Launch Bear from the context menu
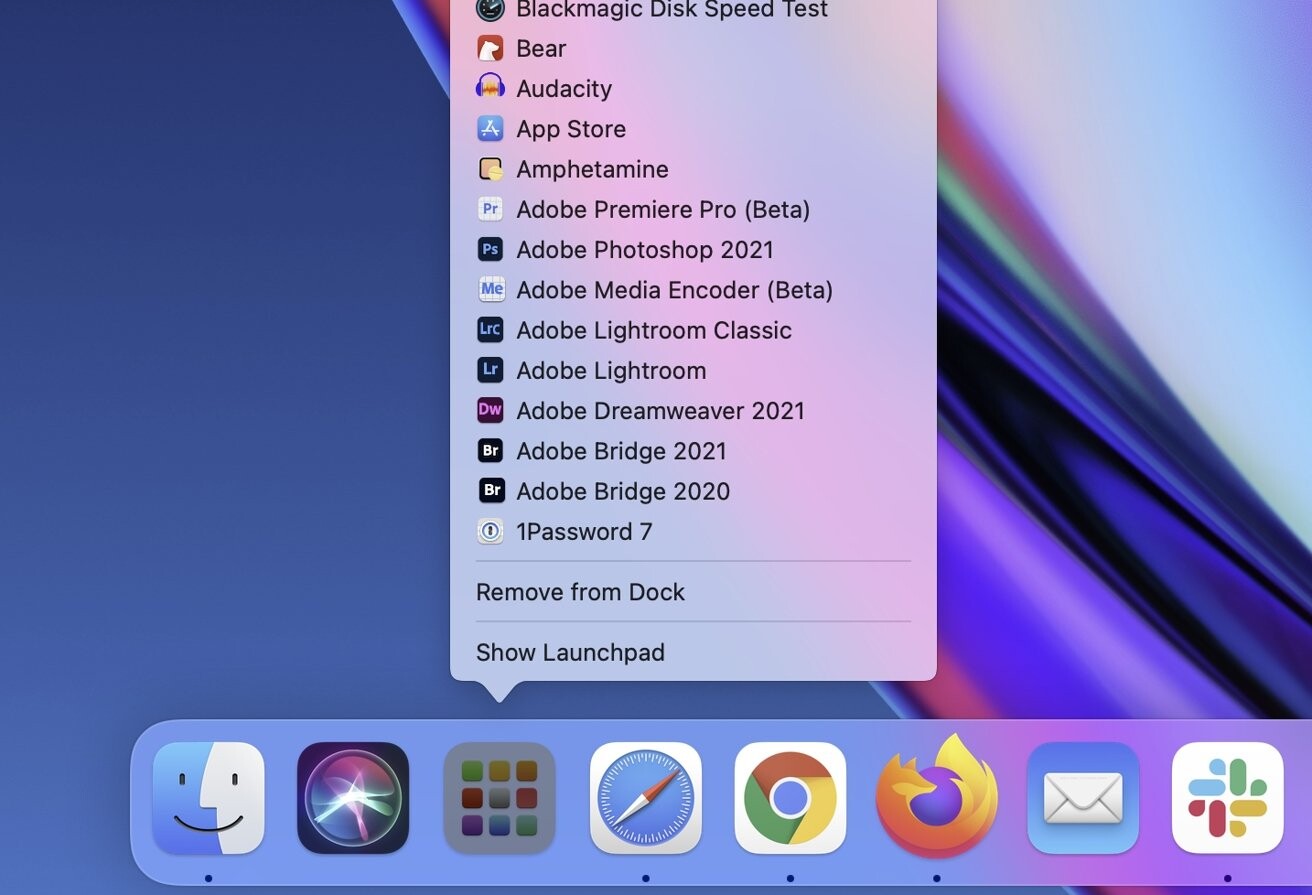1312x895 pixels. (x=540, y=48)
